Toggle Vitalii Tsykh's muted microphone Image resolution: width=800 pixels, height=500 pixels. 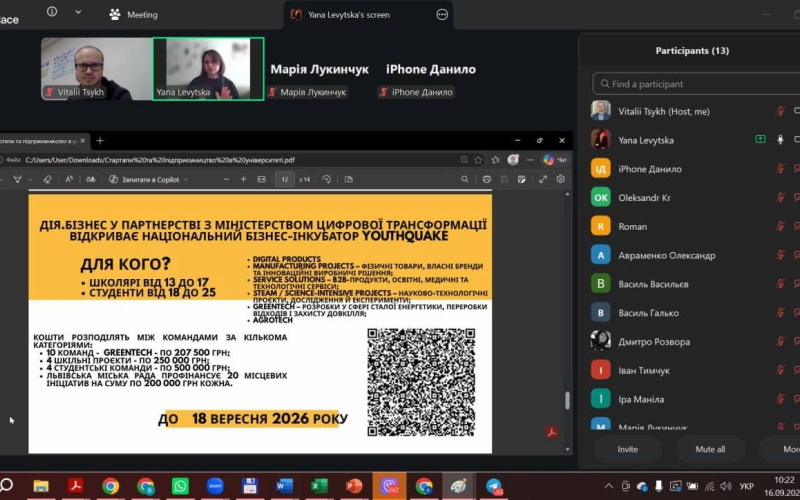780,111
